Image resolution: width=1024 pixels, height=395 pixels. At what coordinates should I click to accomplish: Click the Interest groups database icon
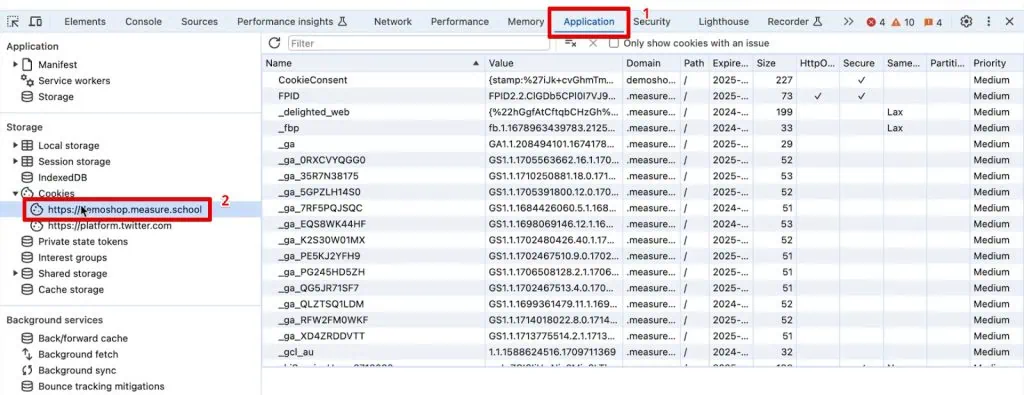tap(27, 257)
